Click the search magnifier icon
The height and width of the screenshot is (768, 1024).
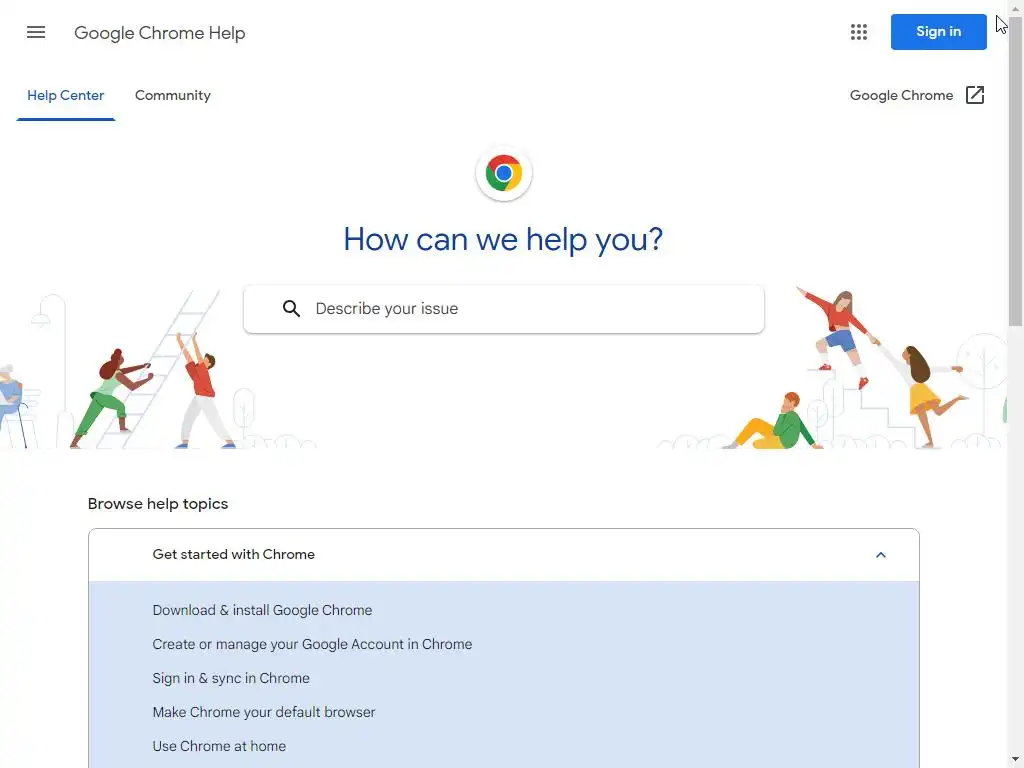coord(291,309)
